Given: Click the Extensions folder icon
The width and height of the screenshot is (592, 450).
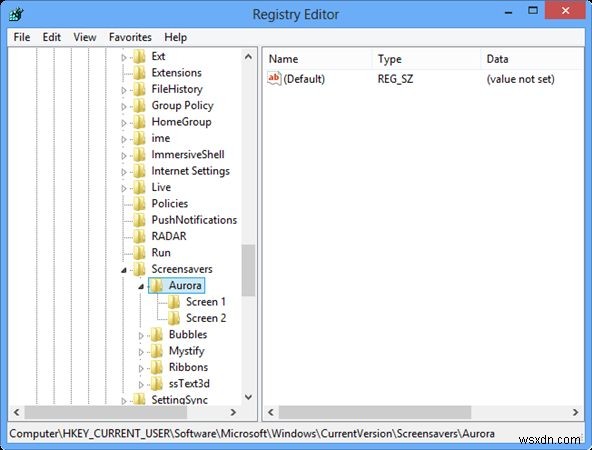Looking at the screenshot, I should coord(139,73).
